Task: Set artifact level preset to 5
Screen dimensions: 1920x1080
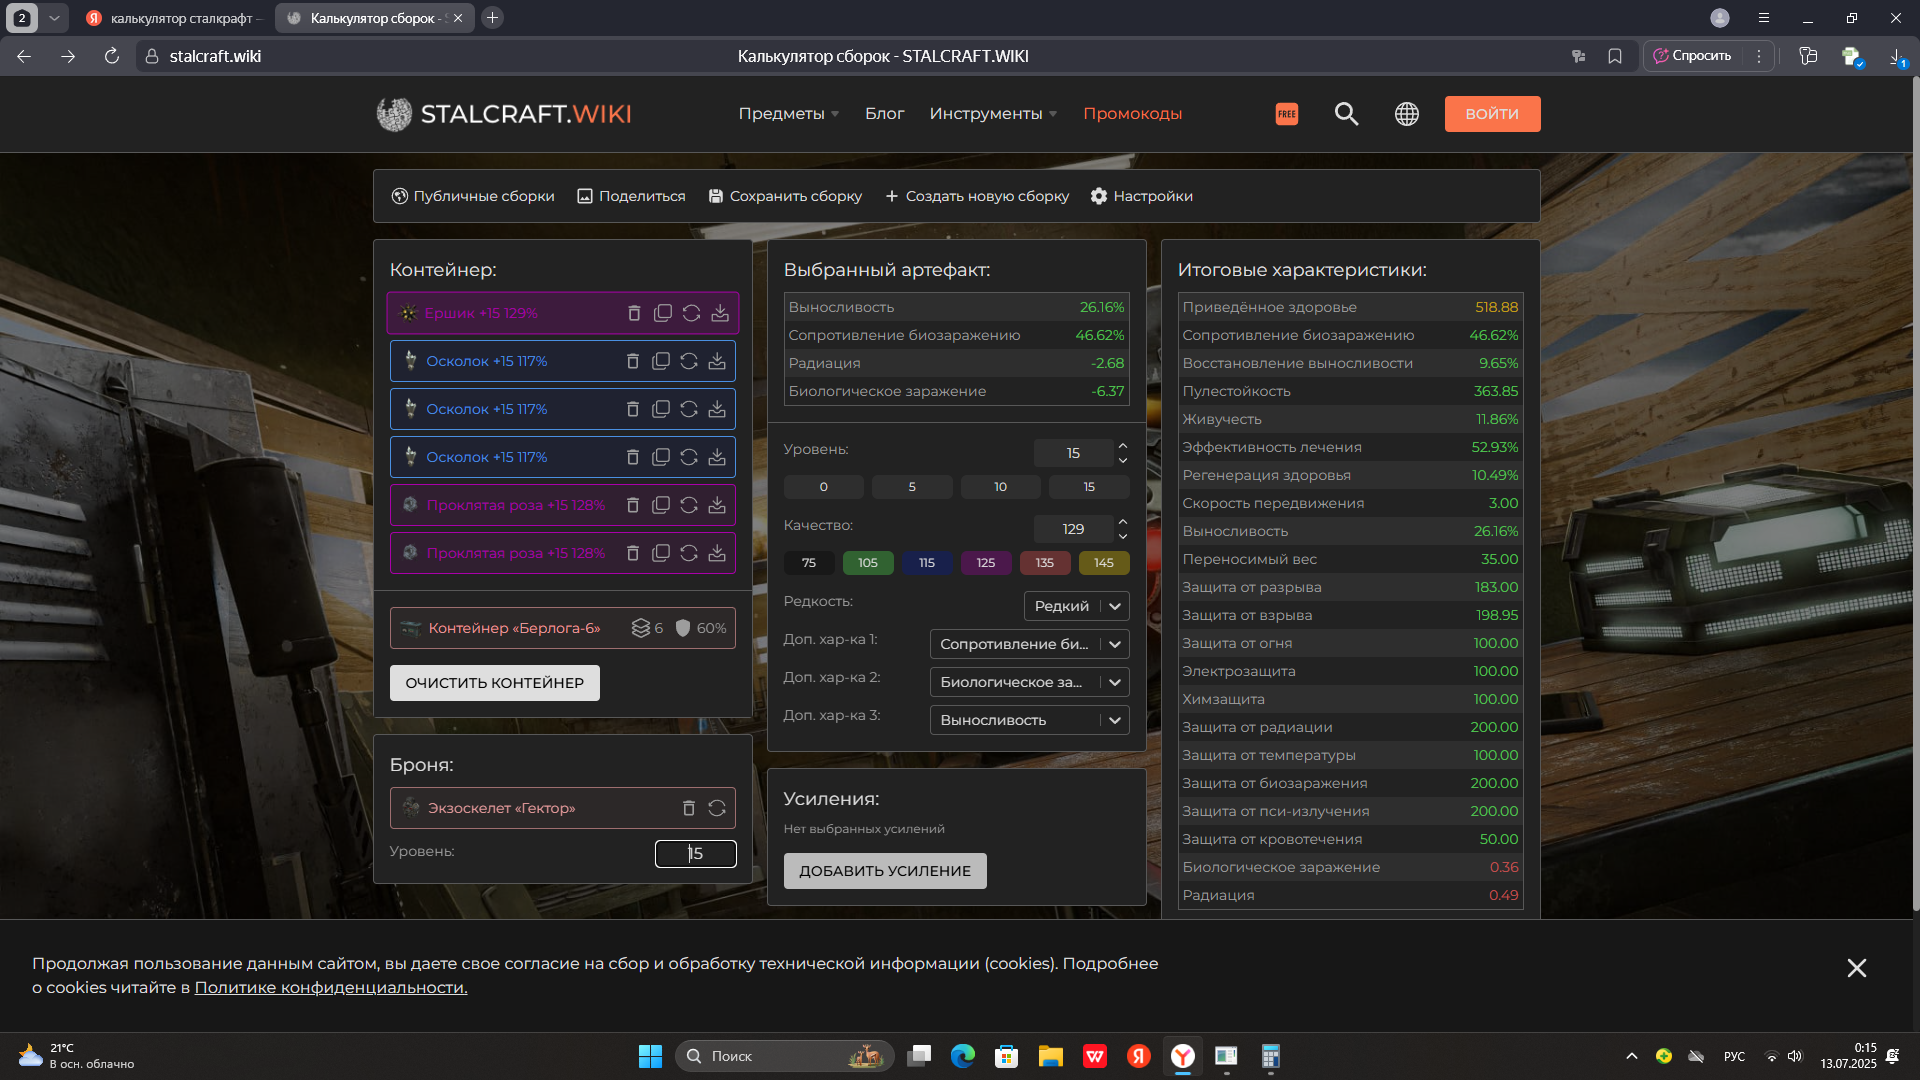Action: pos(912,487)
